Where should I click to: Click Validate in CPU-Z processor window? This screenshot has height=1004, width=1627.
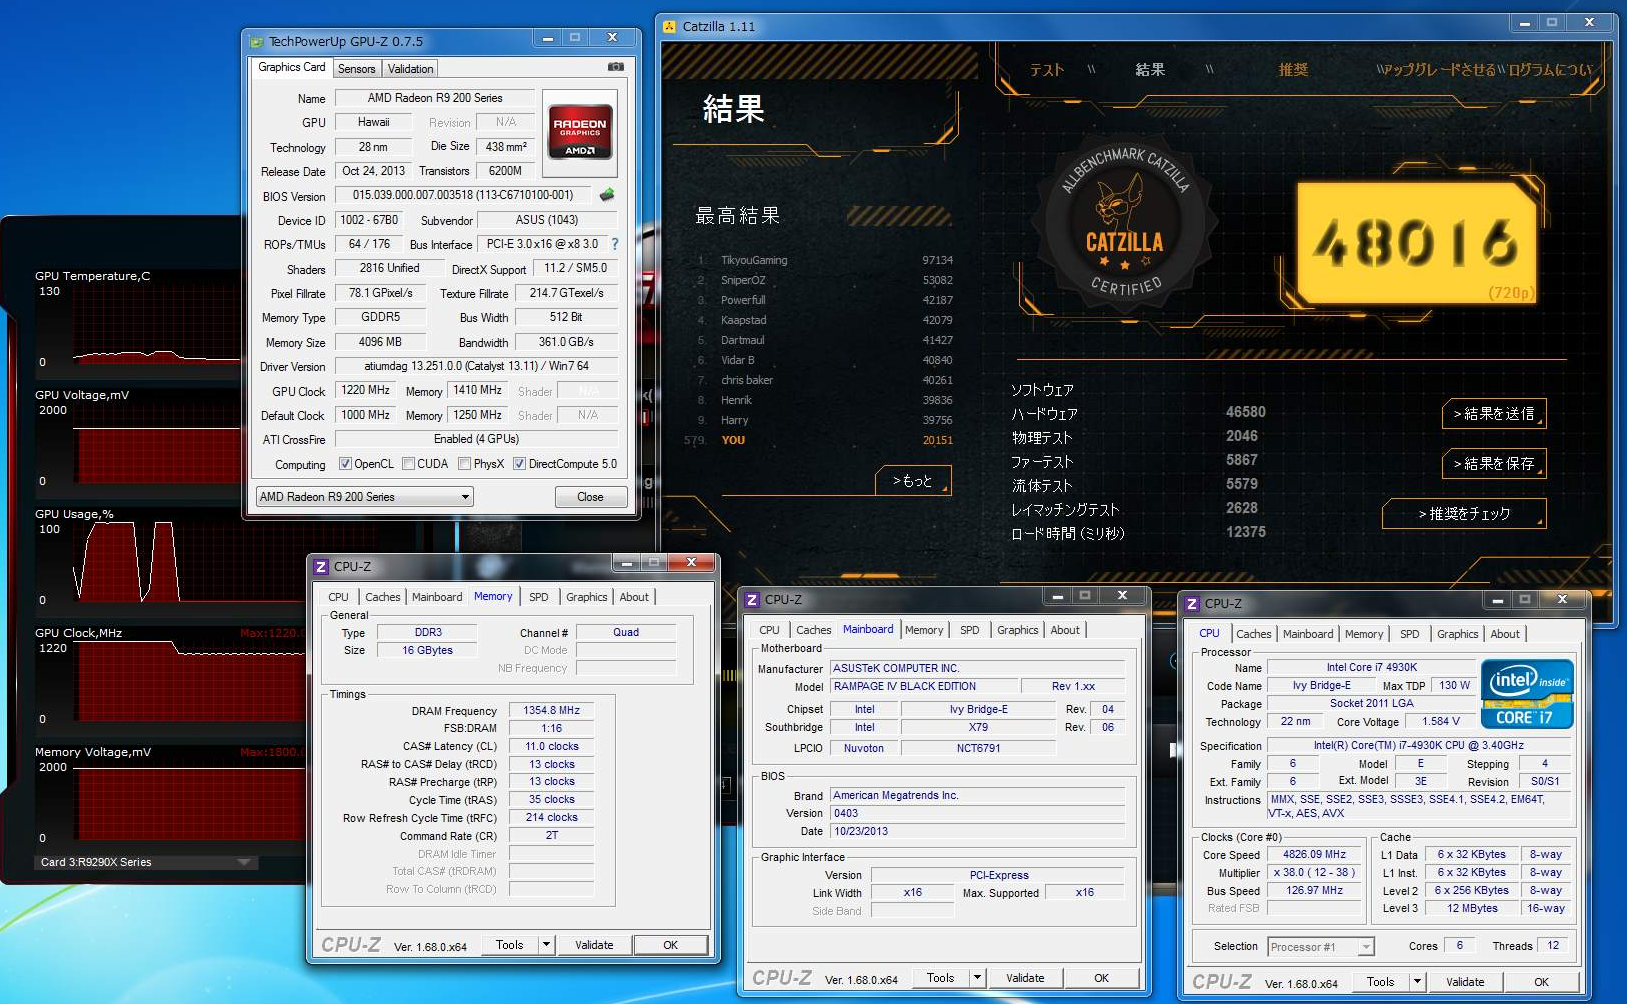1465,982
